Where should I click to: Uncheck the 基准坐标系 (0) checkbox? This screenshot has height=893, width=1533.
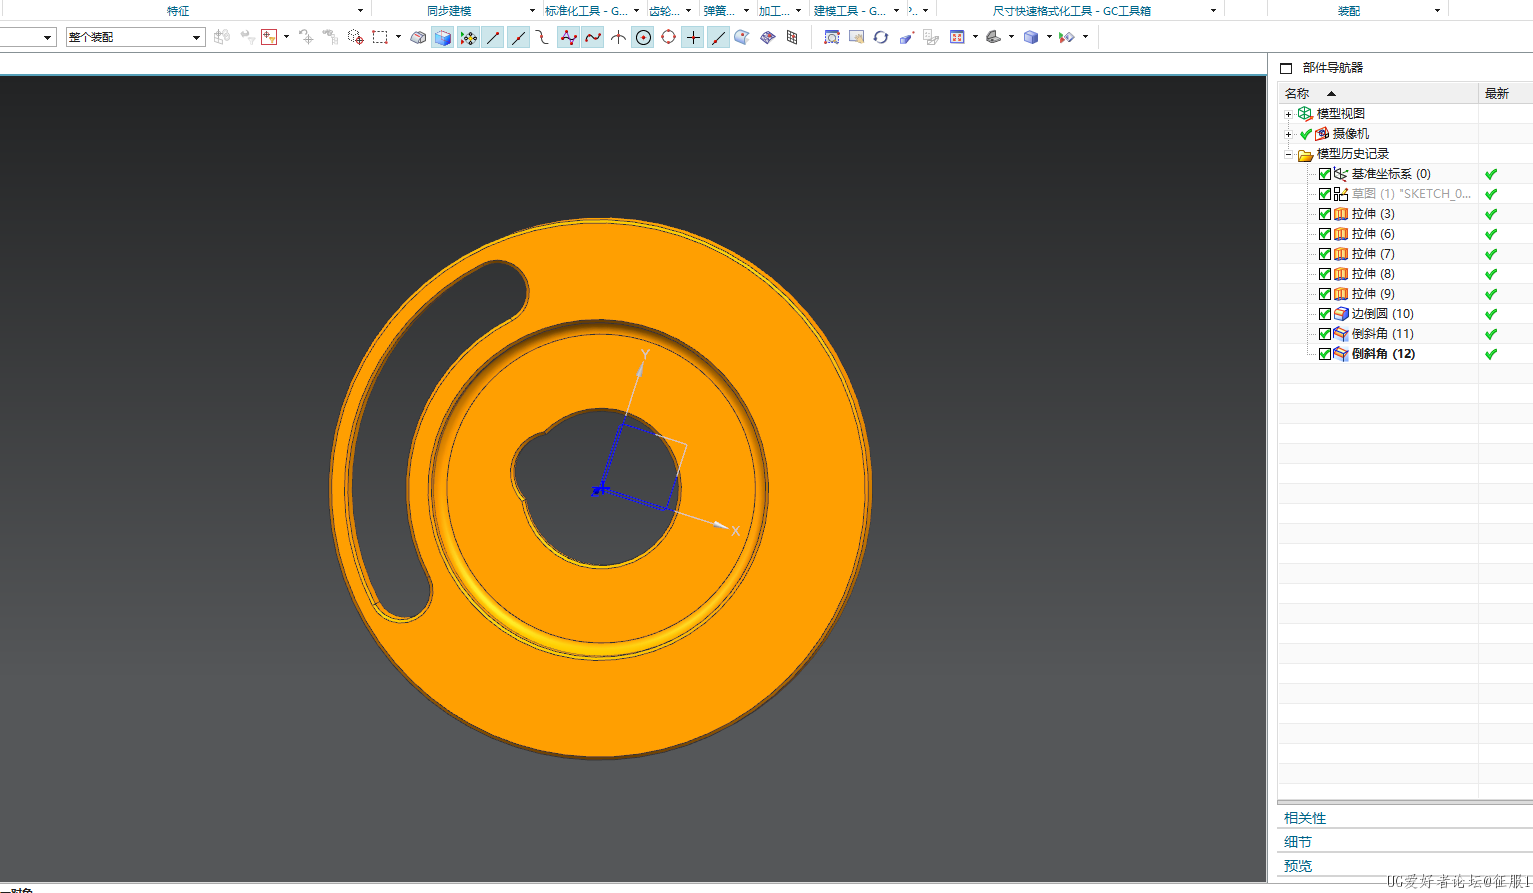click(x=1325, y=174)
